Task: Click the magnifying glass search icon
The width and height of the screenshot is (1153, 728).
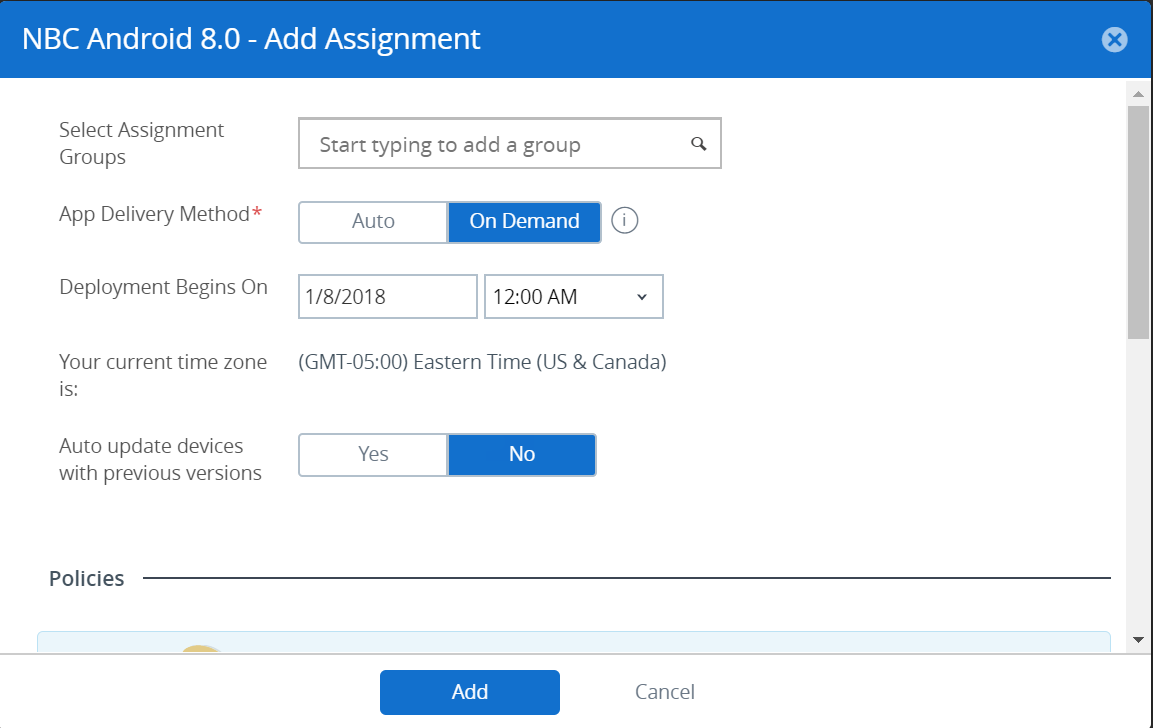Action: click(x=697, y=143)
